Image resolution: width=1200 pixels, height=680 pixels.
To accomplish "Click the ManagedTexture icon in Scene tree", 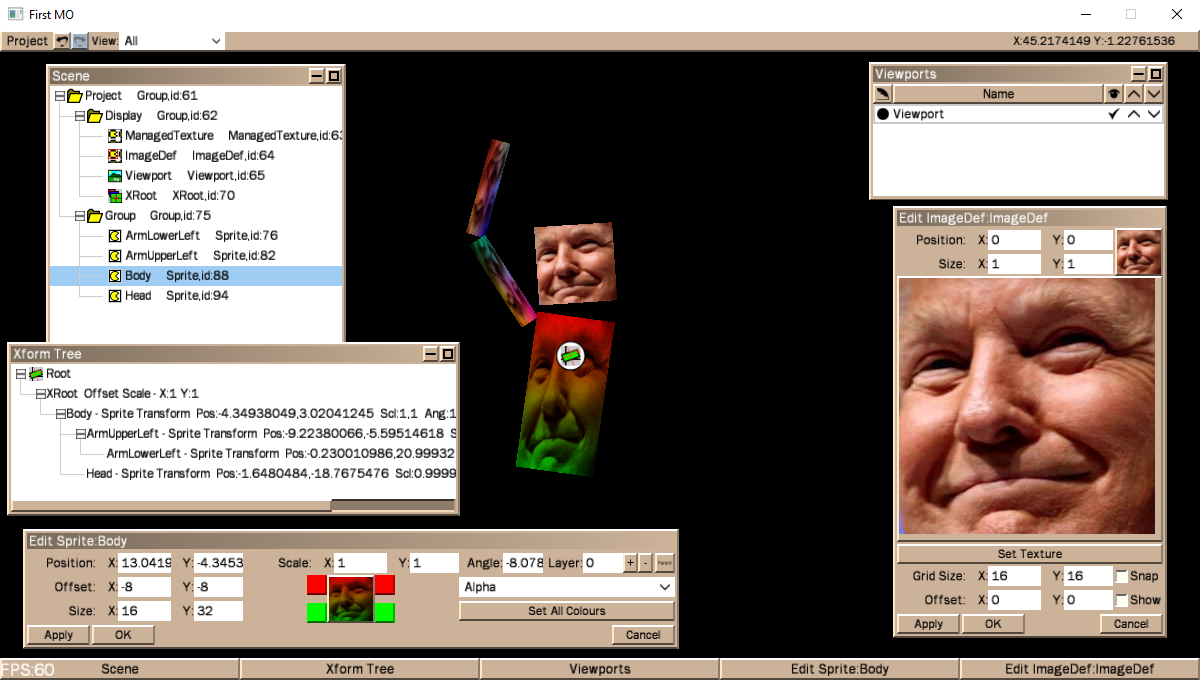I will (115, 136).
